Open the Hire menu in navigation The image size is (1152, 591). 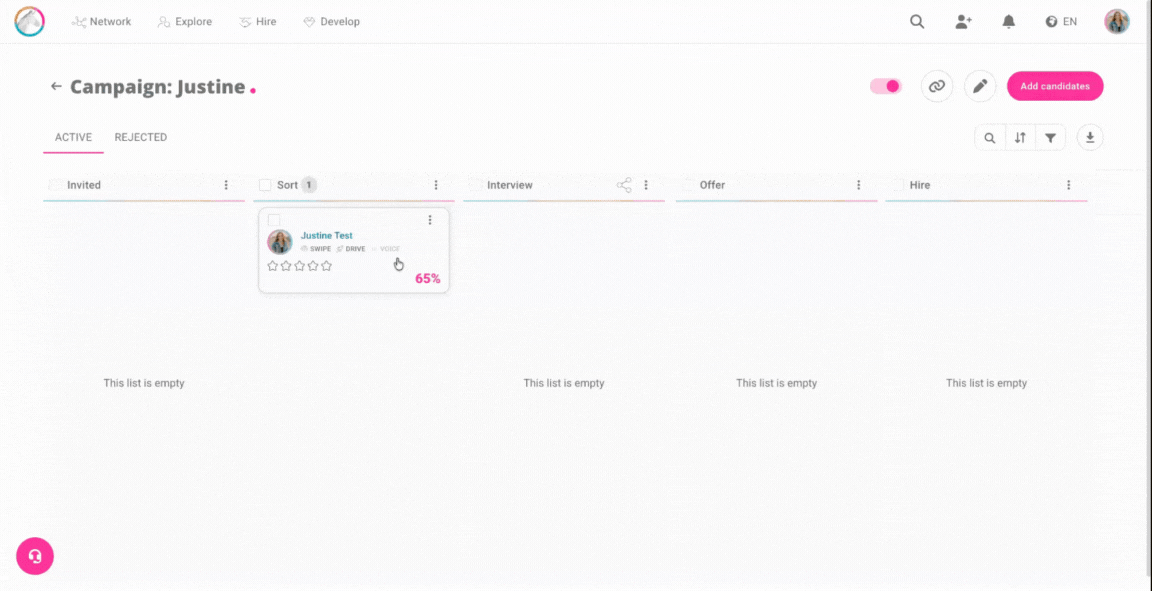pos(258,22)
